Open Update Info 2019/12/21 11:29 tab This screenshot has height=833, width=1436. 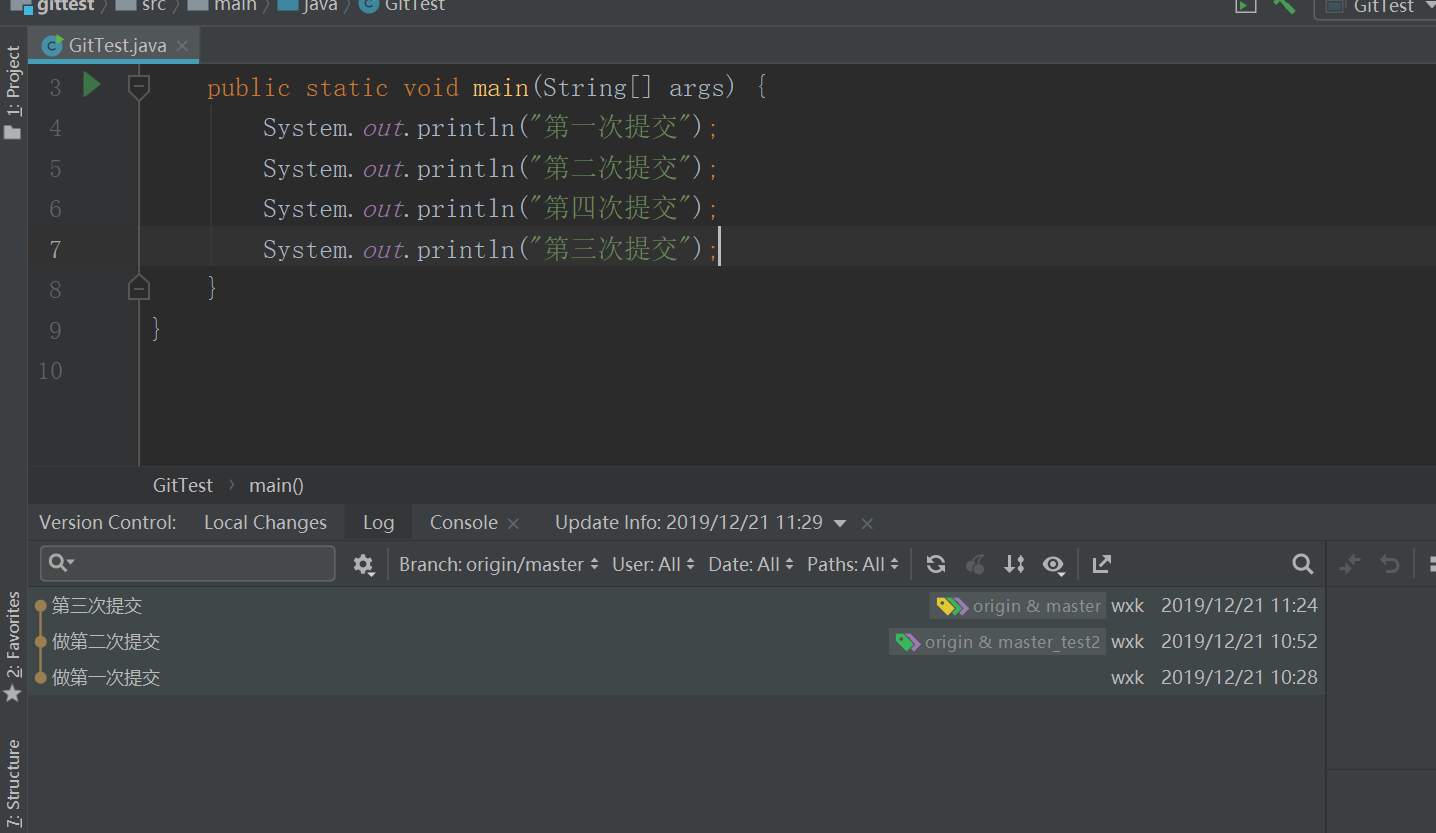pos(689,522)
